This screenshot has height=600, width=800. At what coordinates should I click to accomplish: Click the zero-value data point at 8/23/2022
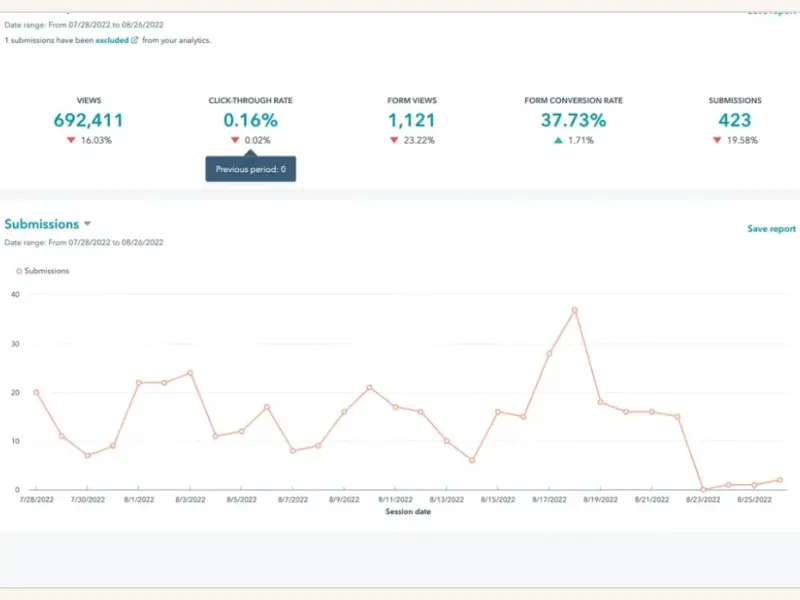pyautogui.click(x=703, y=490)
